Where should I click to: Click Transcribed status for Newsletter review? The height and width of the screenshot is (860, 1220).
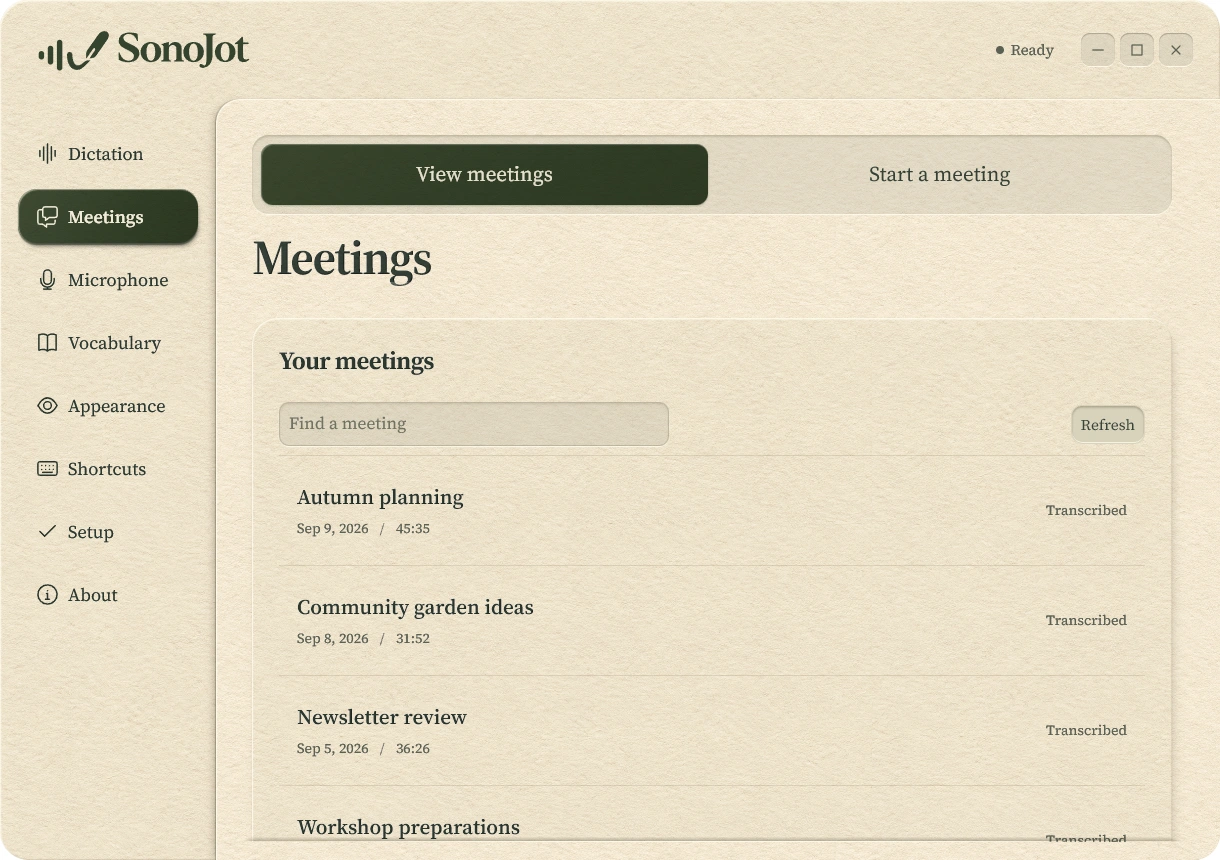click(x=1086, y=730)
